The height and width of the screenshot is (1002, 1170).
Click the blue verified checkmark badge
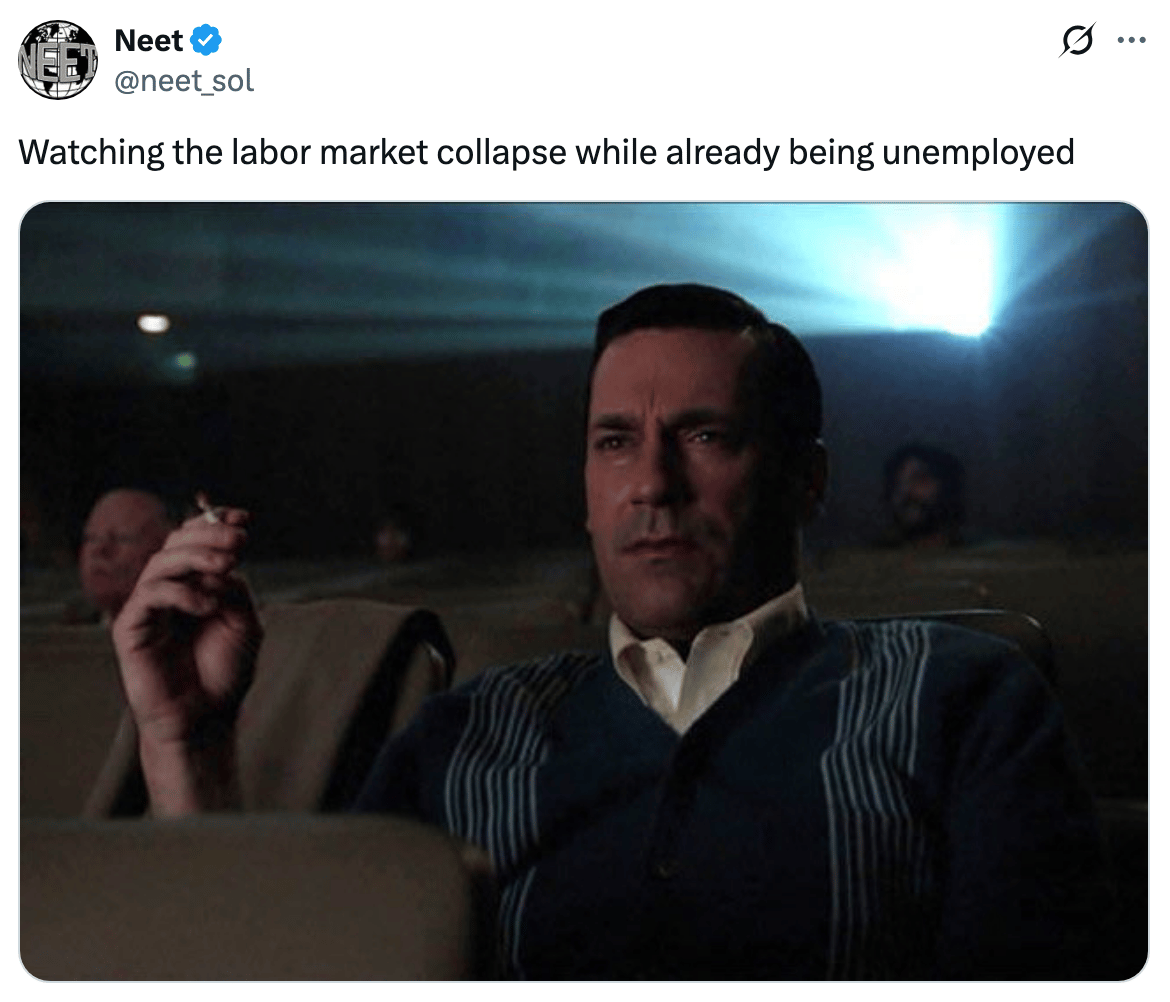tap(206, 40)
